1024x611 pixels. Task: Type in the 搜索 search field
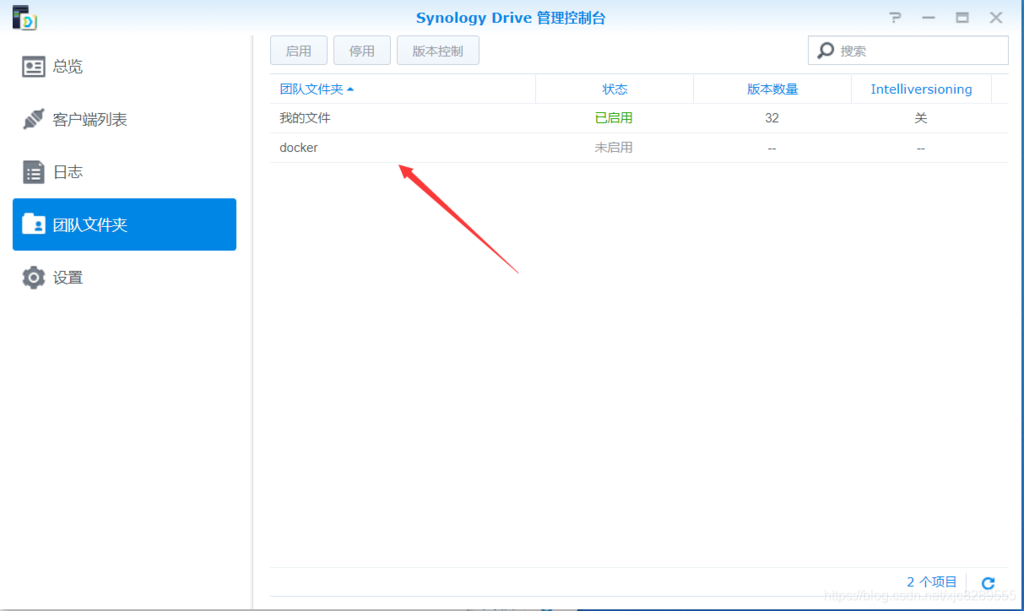(920, 51)
